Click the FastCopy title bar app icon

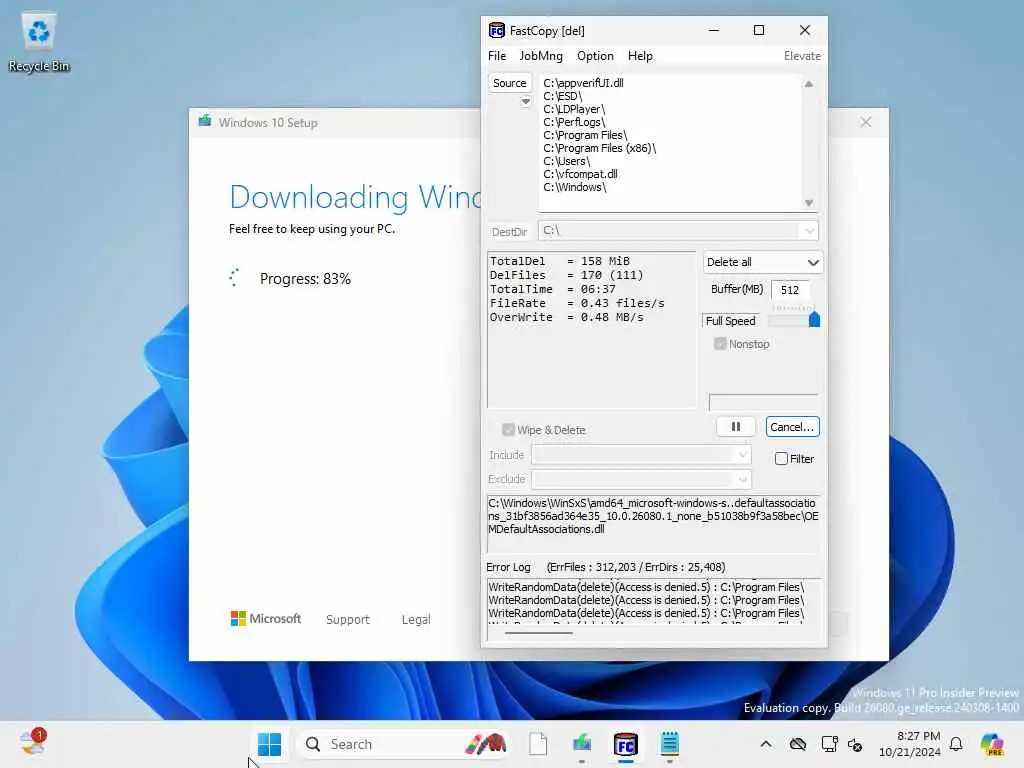(x=496, y=30)
